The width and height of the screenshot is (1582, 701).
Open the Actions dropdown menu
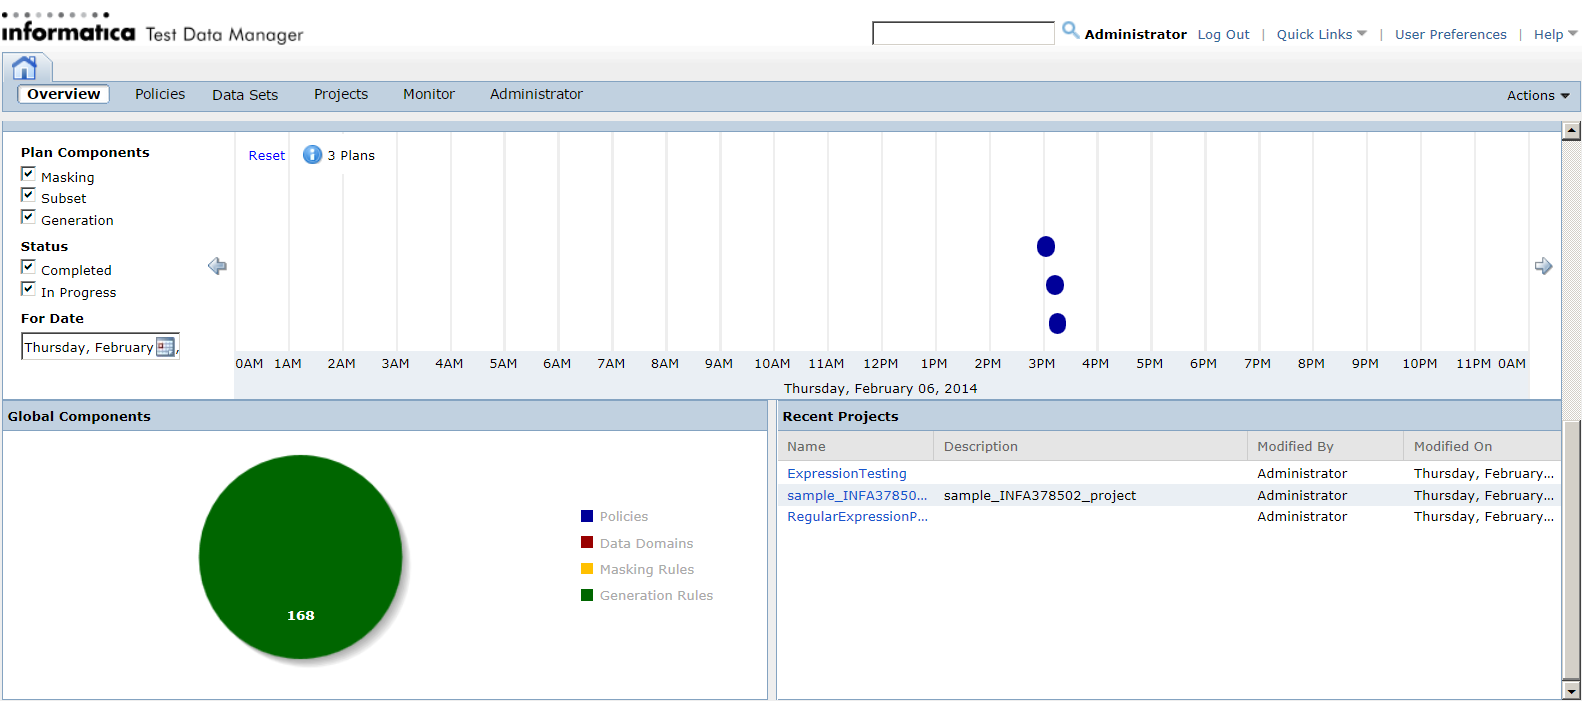coord(1538,96)
